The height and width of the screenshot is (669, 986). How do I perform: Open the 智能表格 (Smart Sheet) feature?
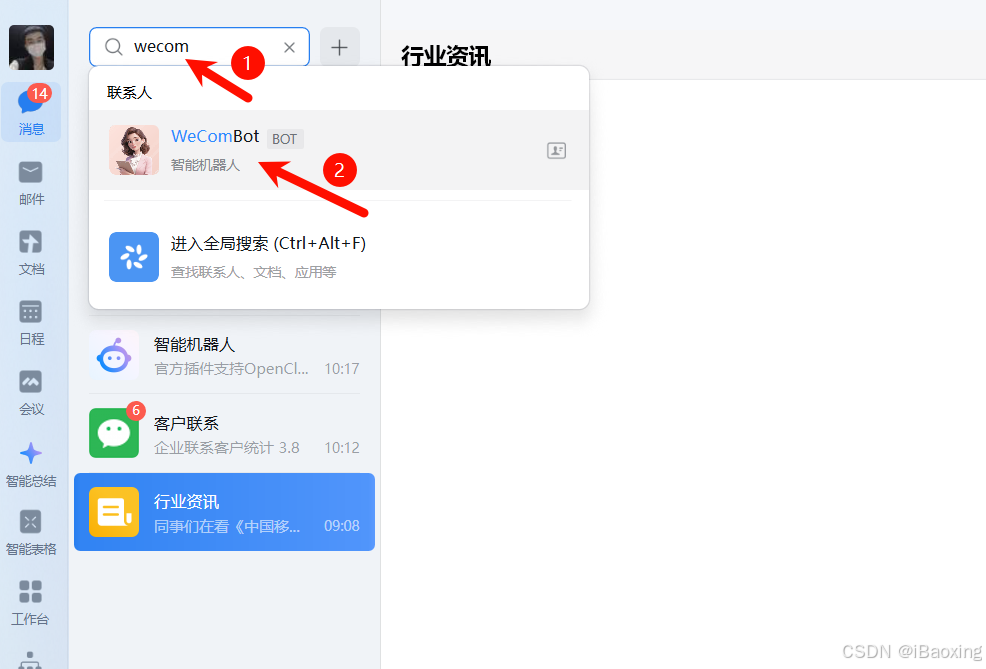pos(31,533)
